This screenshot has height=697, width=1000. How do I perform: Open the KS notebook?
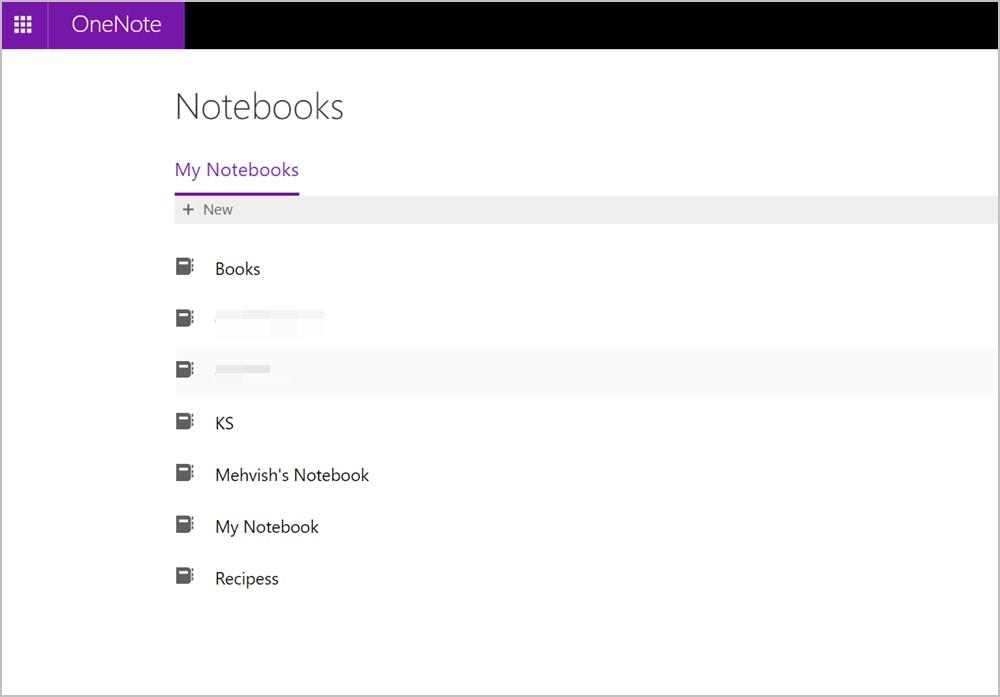[224, 423]
